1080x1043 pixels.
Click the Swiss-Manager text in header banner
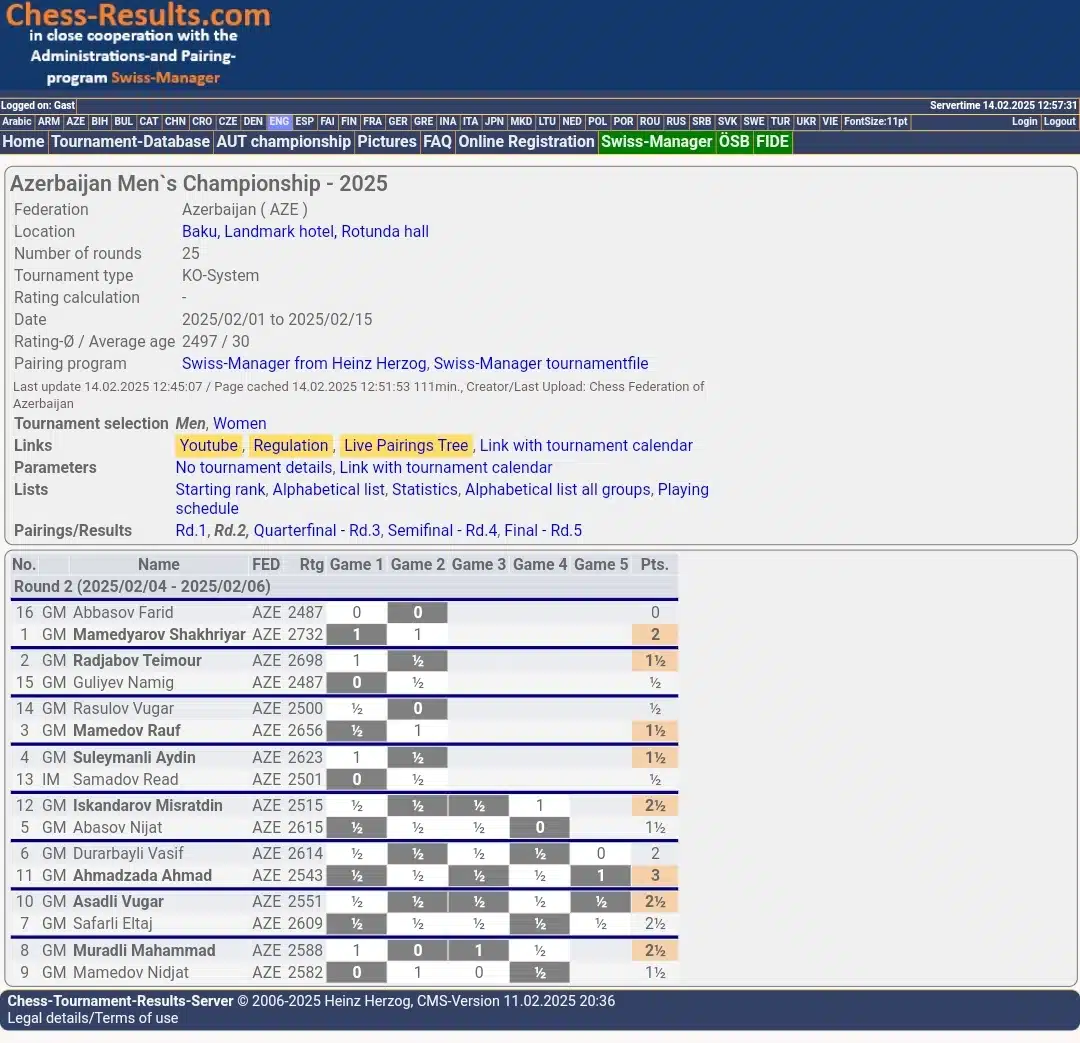(165, 78)
